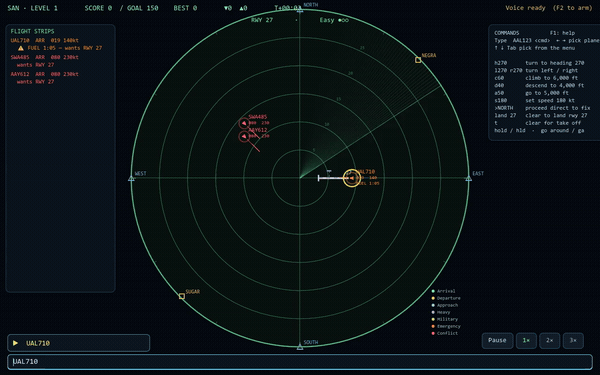Screen dimensions: 600x375
Task: Click the SCORE 0 readout
Action: coord(98,8)
